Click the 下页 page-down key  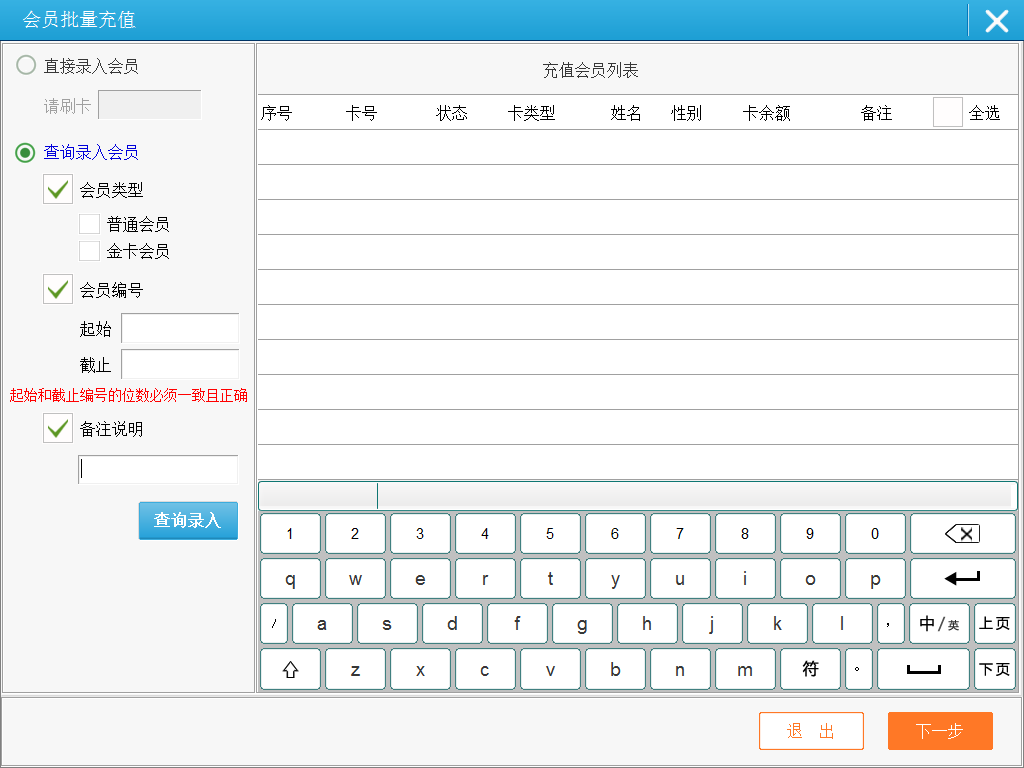[x=994, y=669]
